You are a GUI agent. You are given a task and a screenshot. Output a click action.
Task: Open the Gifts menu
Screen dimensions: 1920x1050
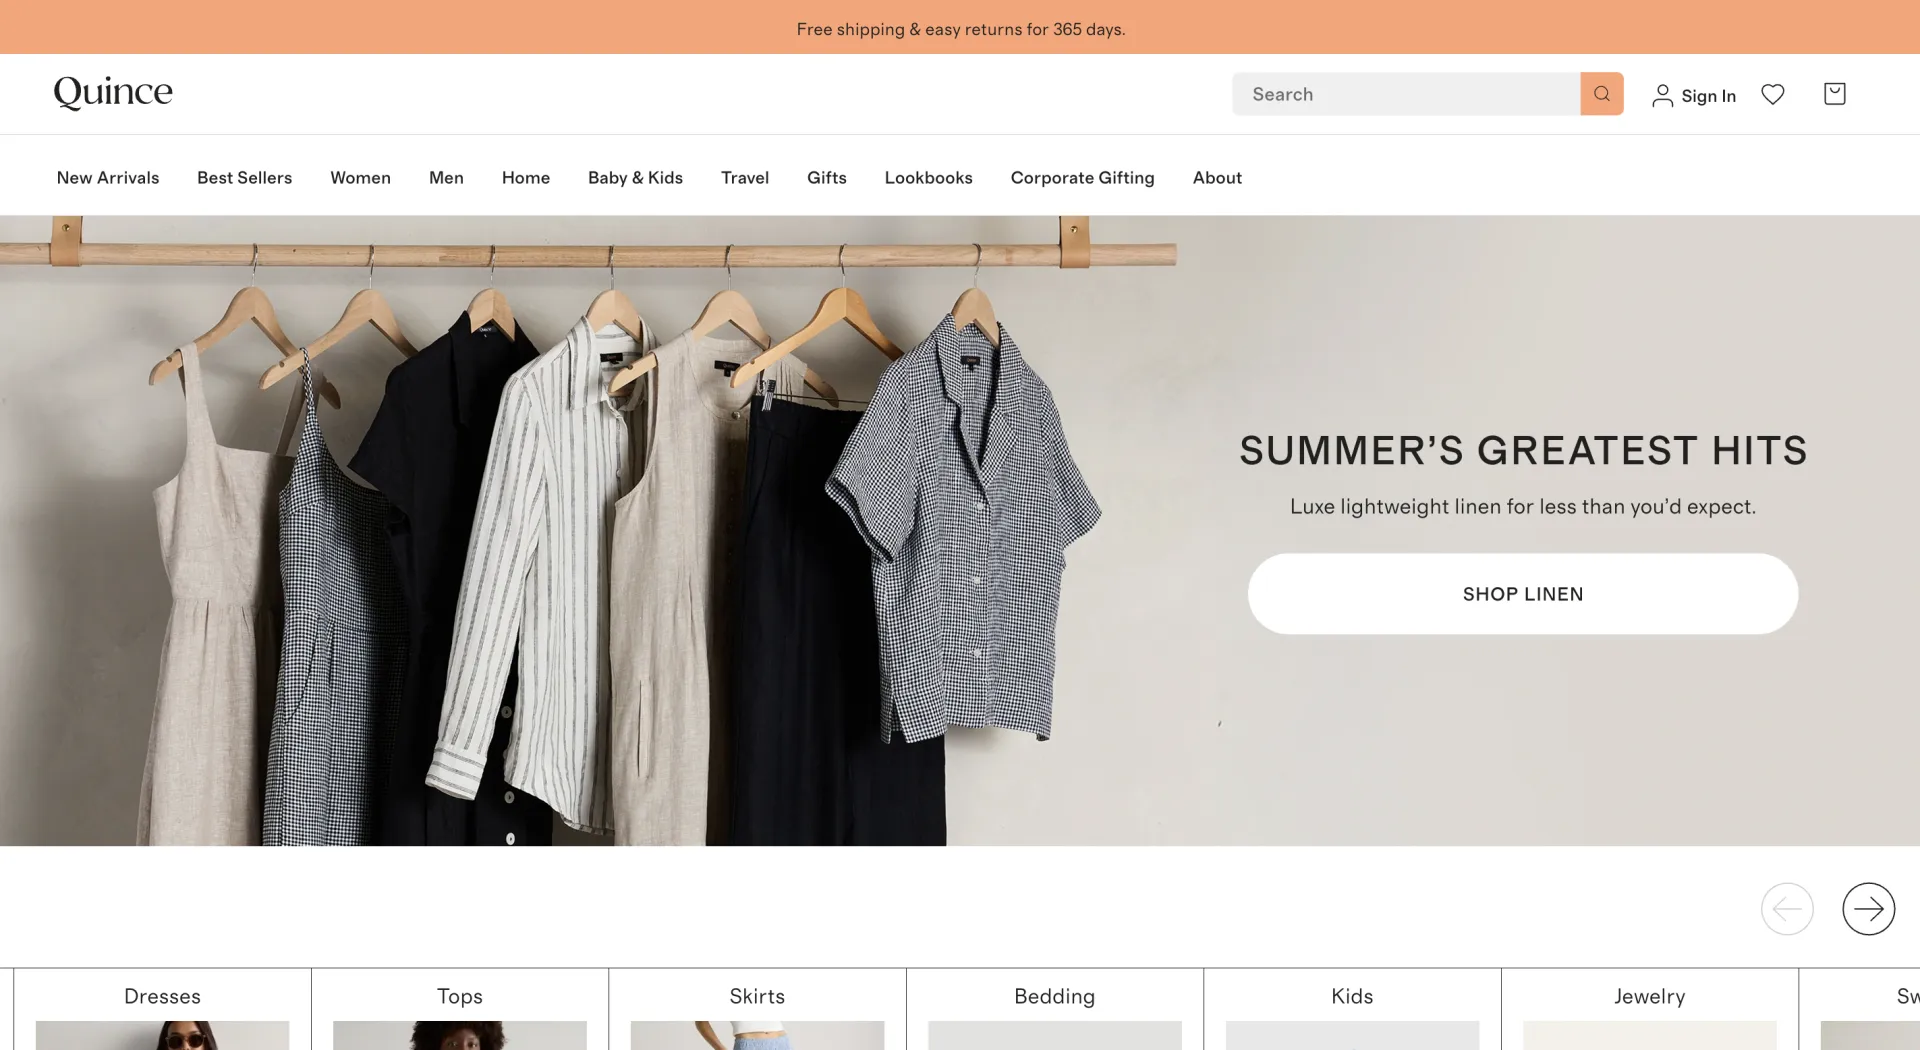tap(827, 177)
